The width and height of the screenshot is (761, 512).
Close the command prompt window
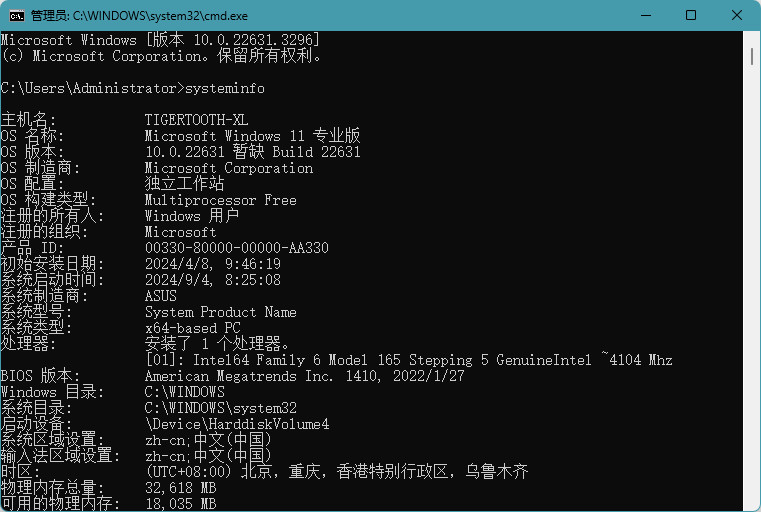[737, 16]
